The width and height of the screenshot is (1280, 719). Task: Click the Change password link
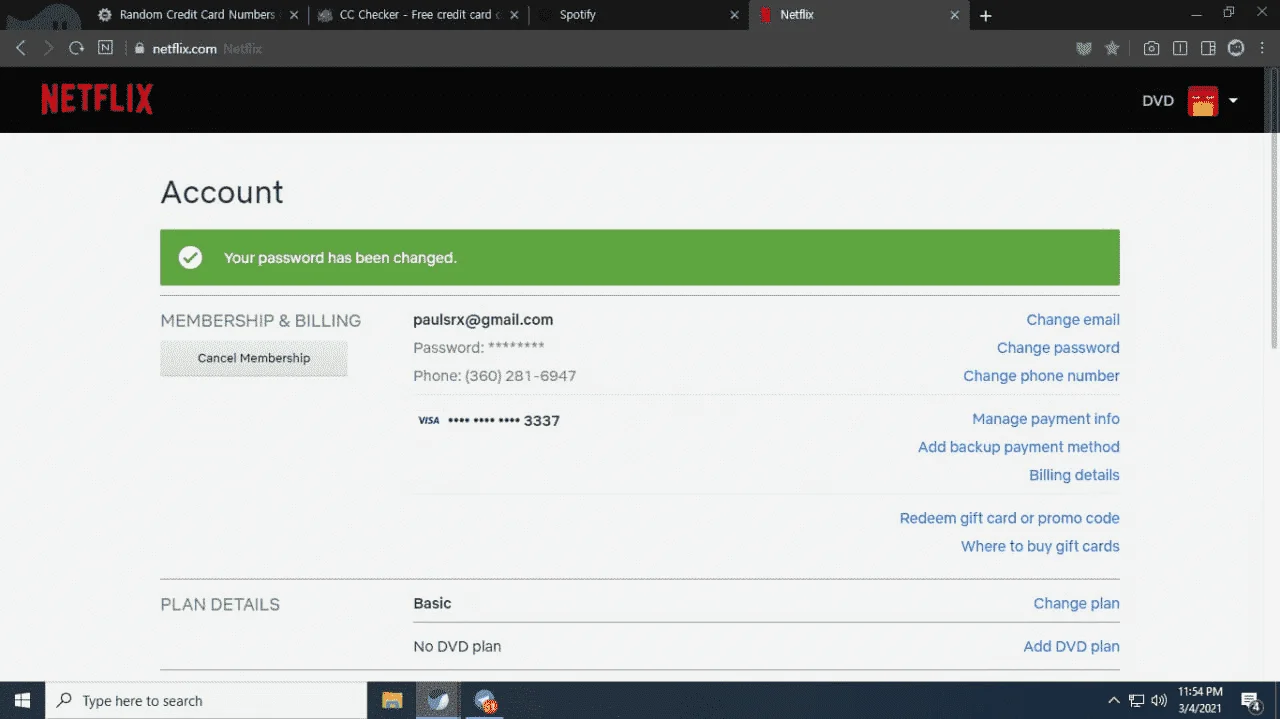1058,348
